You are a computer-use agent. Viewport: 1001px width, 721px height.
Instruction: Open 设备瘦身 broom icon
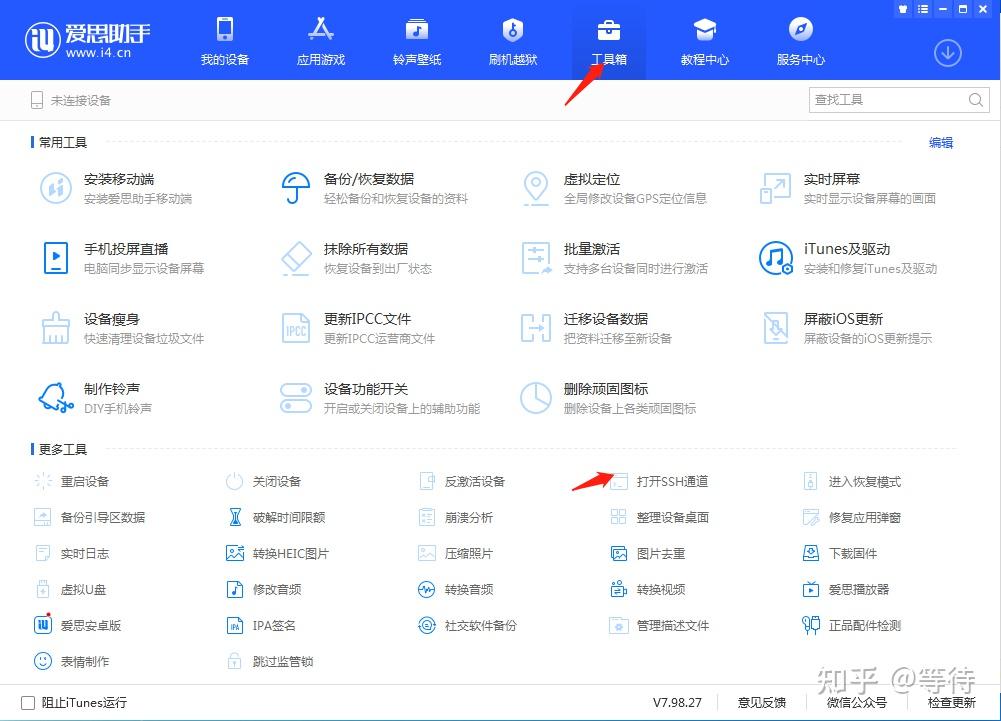coord(56,328)
